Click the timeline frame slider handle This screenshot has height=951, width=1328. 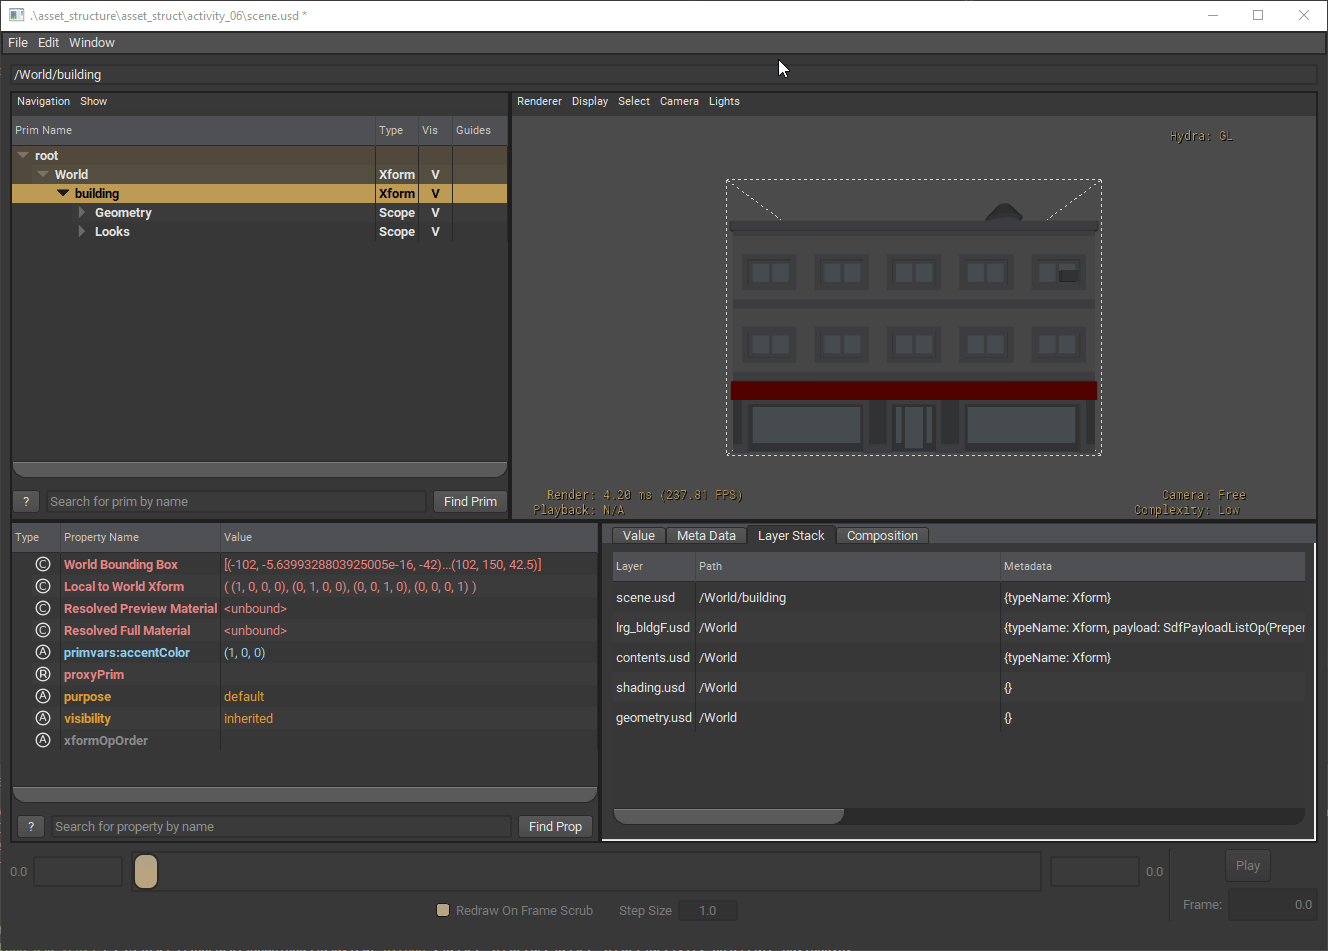click(x=146, y=871)
